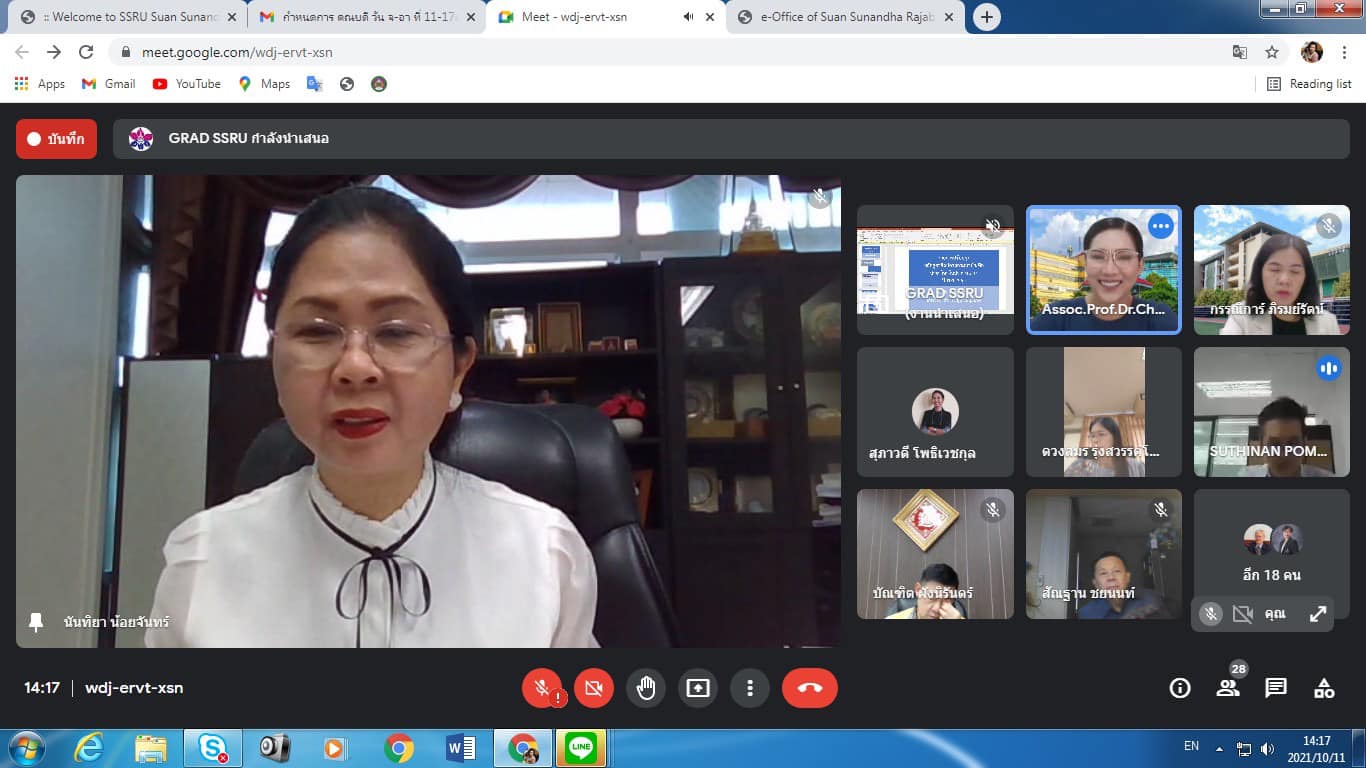Open Reading list
Screen dimensions: 1366x768
[1309, 84]
